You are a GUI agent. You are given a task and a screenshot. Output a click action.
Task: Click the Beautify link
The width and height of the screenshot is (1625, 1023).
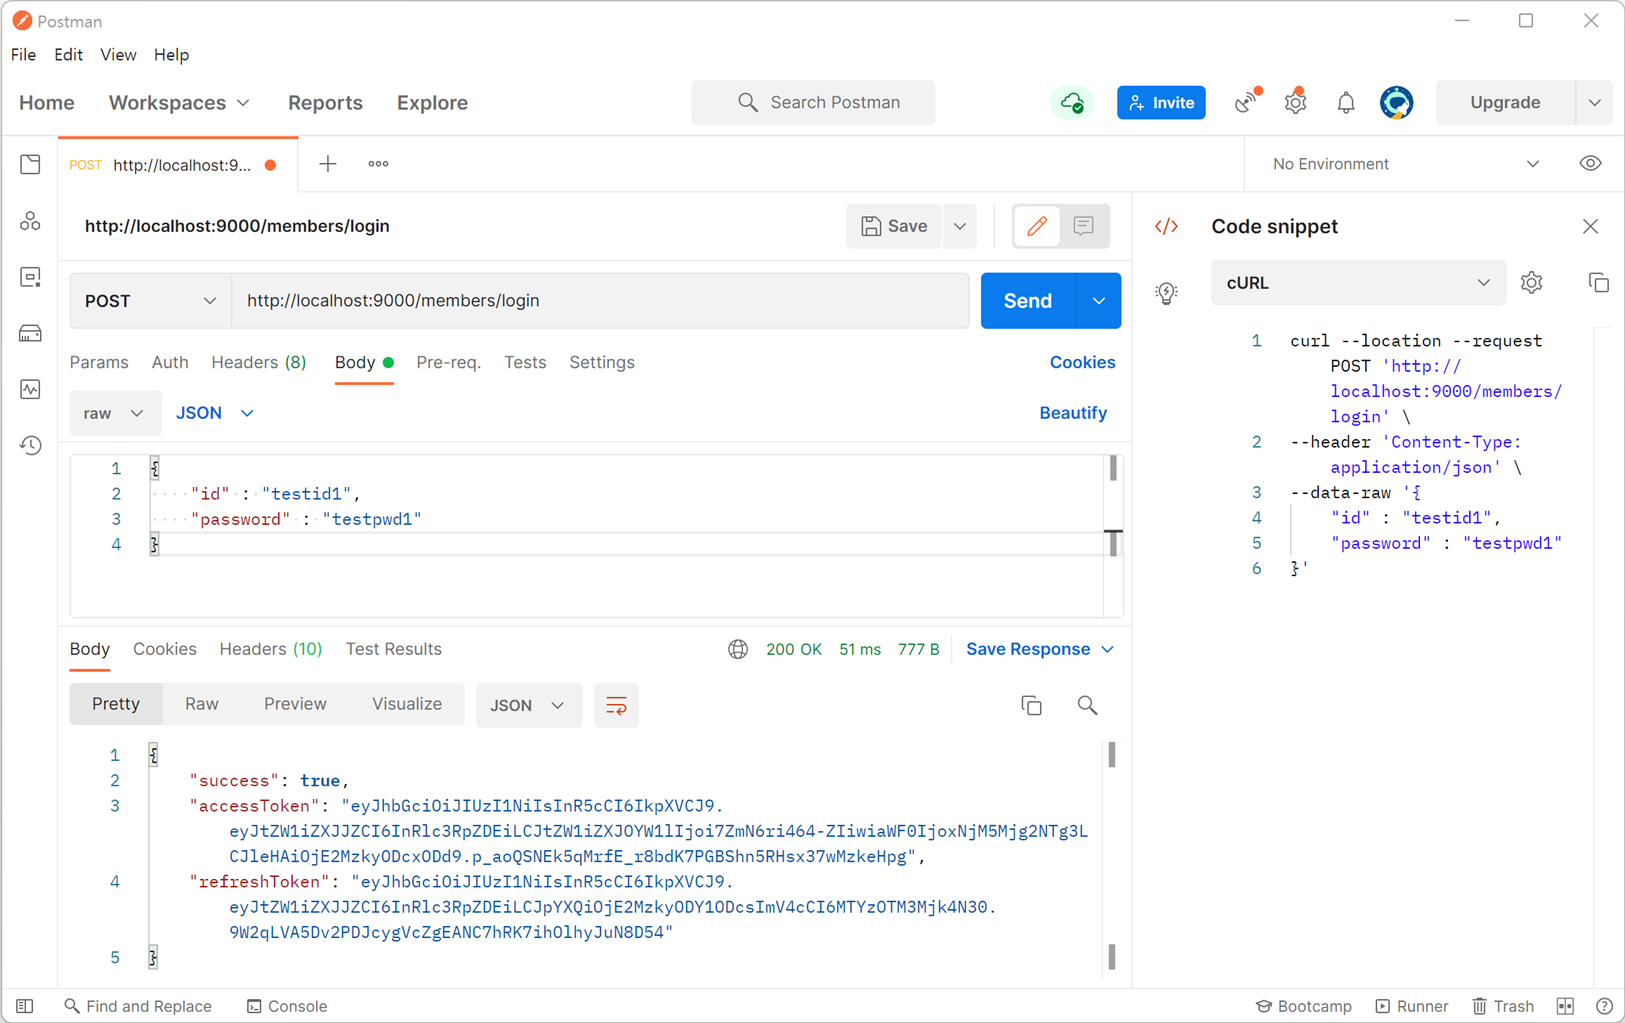tap(1073, 413)
